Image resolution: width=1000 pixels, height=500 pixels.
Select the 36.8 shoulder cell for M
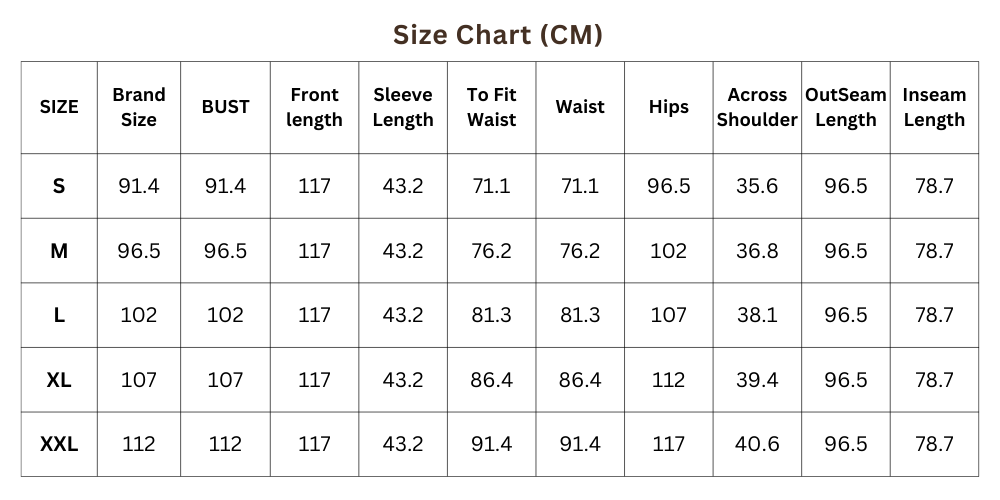pos(757,251)
